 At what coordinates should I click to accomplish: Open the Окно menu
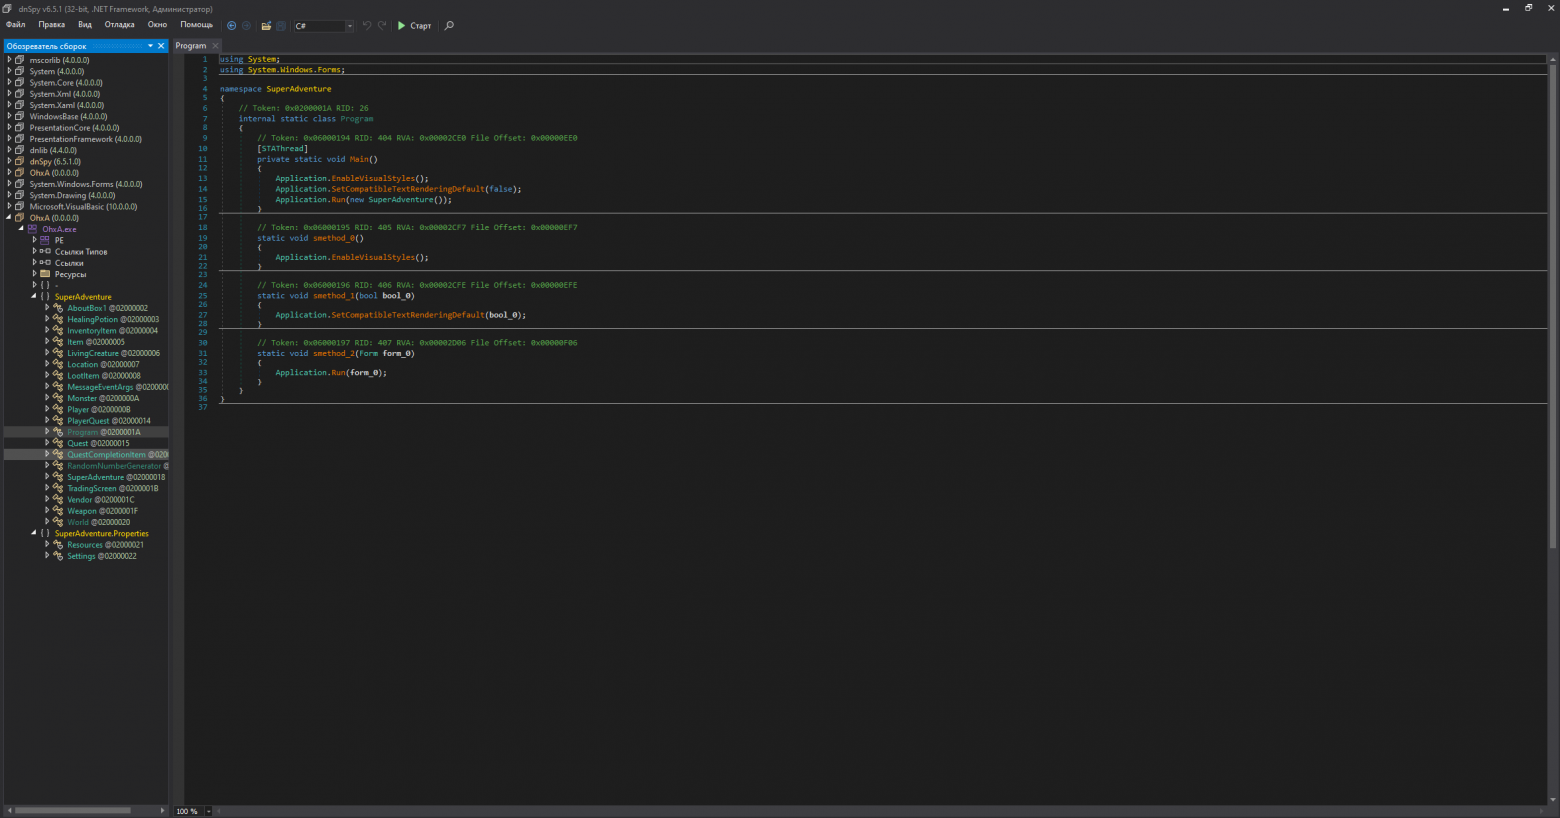coord(157,25)
